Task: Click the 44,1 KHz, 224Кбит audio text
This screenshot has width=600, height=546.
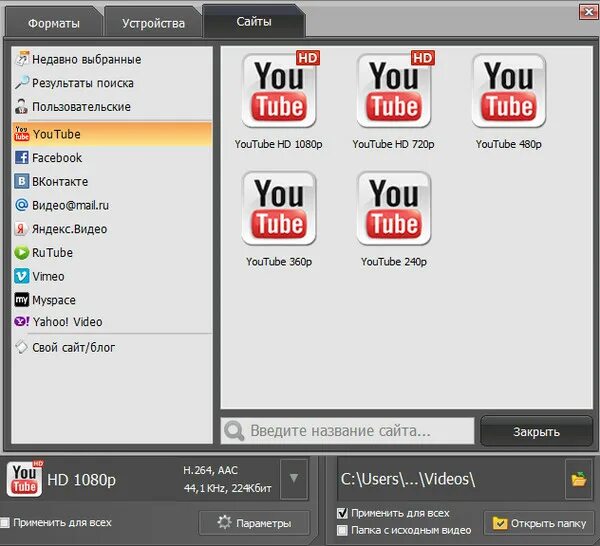Action: click(228, 488)
